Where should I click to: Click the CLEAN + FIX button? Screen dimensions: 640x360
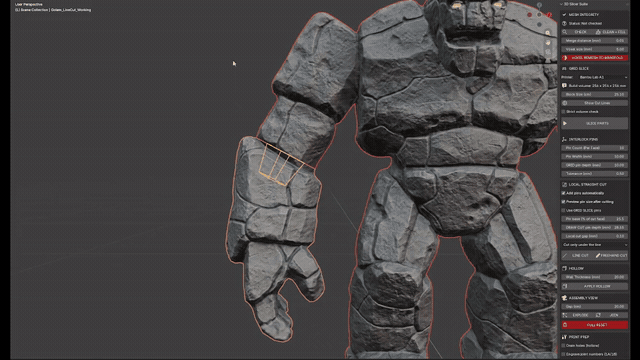pyautogui.click(x=611, y=32)
